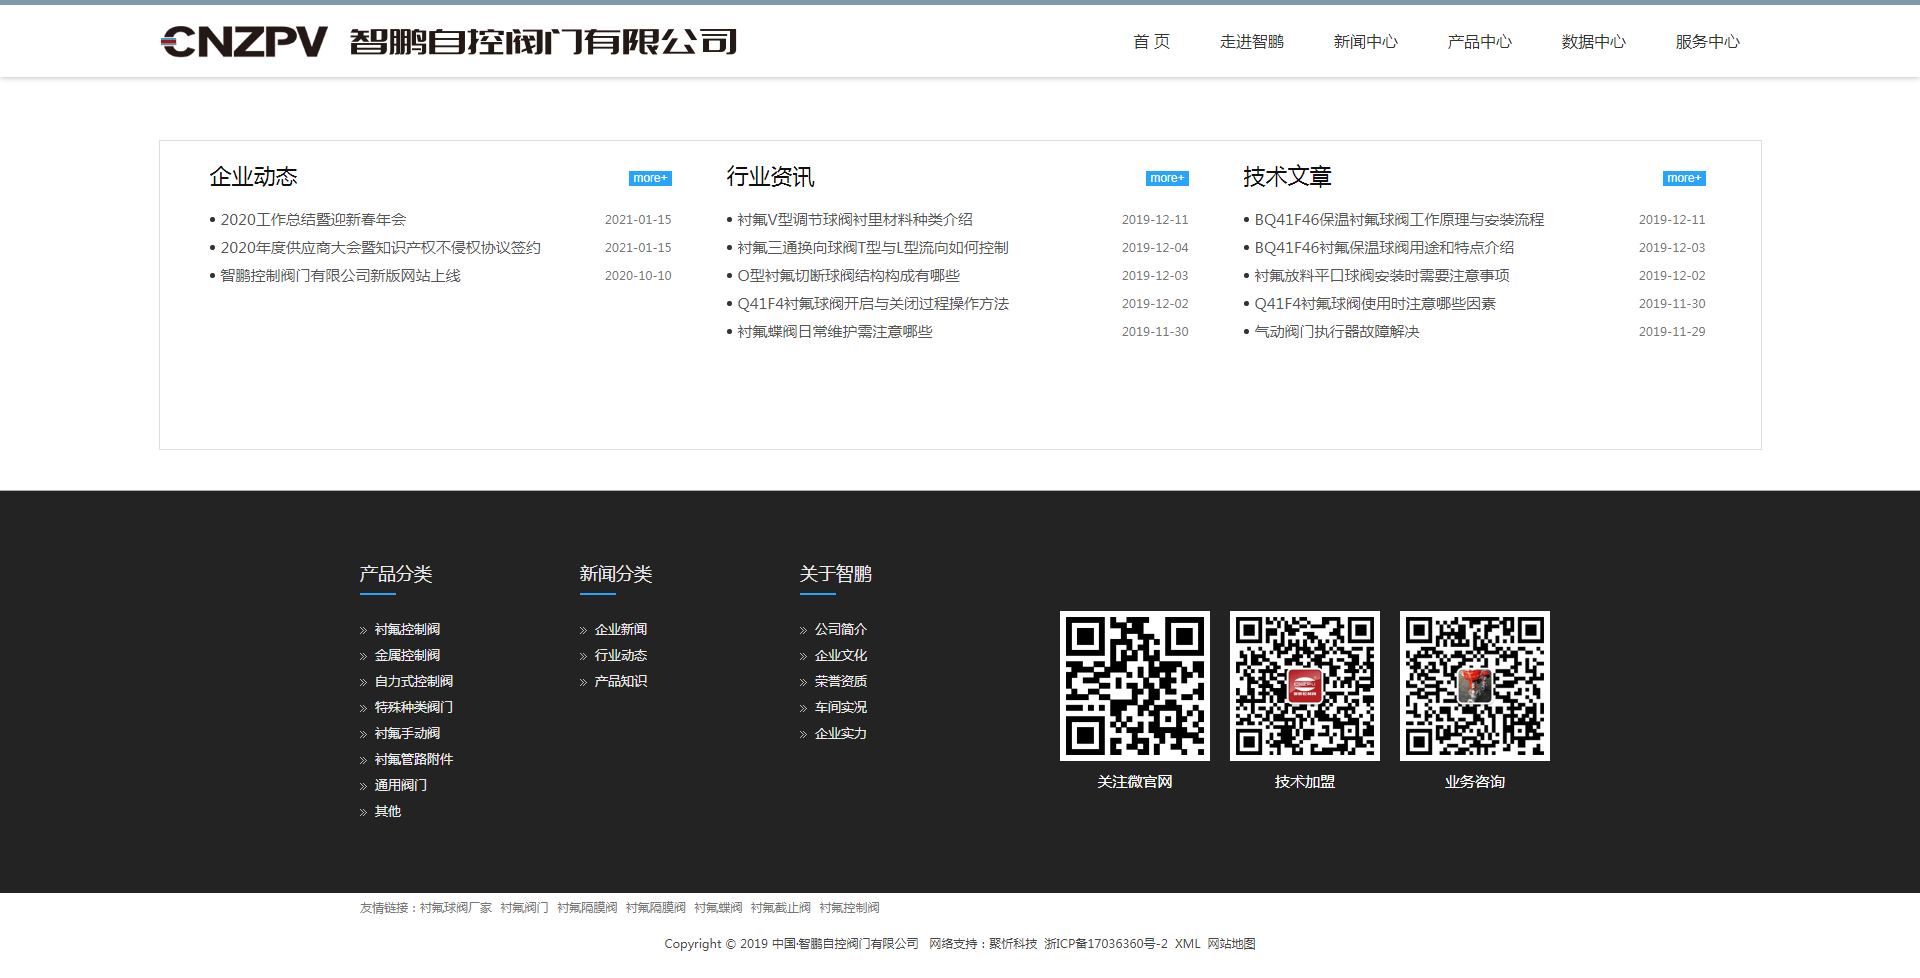Viewport: 1920px width, 978px height.
Task: Click the 关注微官网 QR code
Action: click(1134, 686)
